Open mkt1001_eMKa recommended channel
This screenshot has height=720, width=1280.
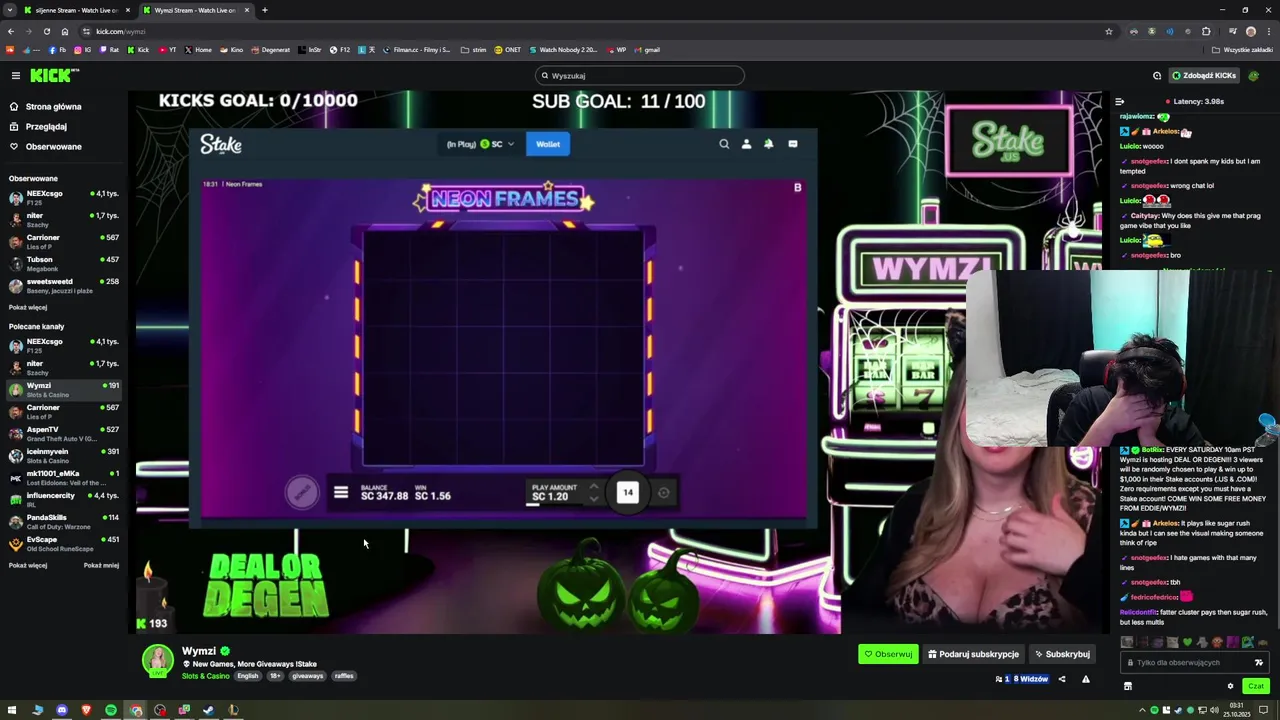pyautogui.click(x=64, y=477)
